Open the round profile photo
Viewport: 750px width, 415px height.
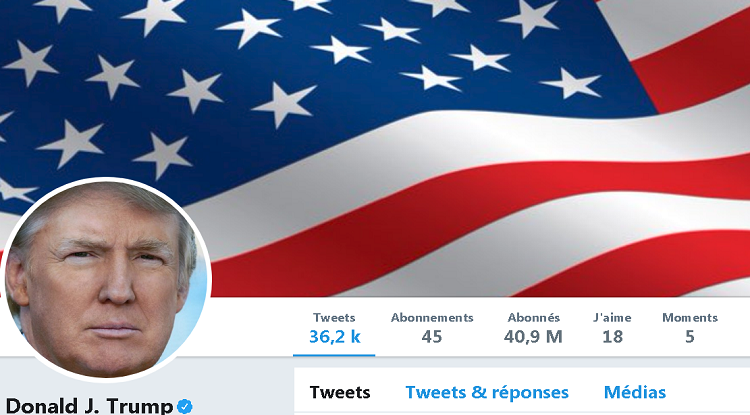[106, 279]
